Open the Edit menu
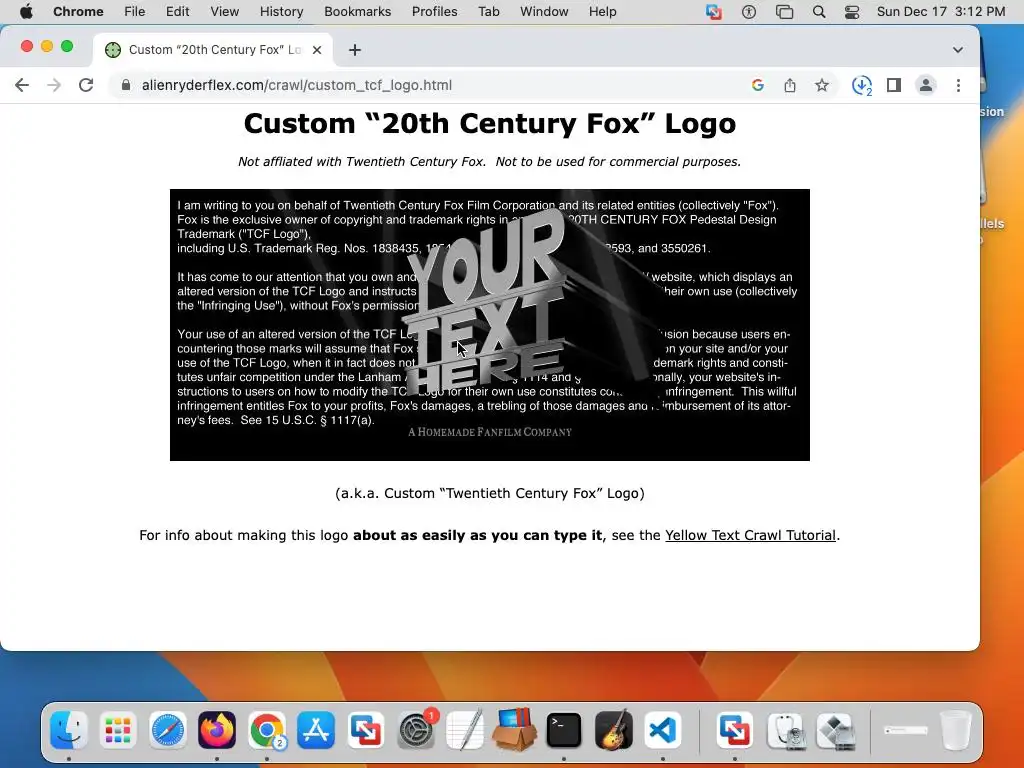Screen dimensions: 1024x768 [x=177, y=11]
